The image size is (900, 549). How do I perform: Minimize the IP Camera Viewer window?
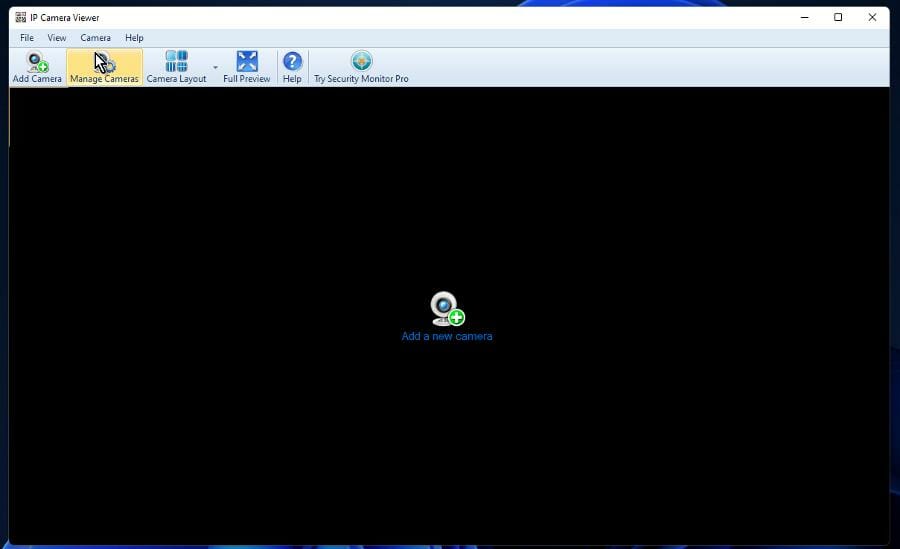[804, 17]
